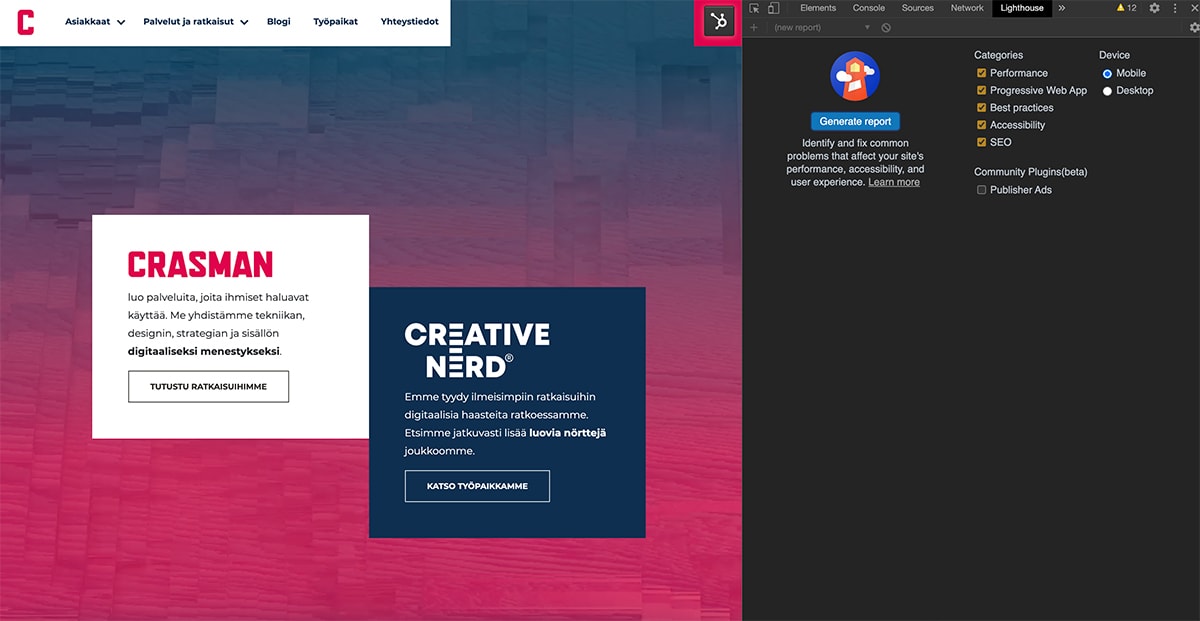Add a new Lighthouse report with plus icon
This screenshot has width=1200, height=621.
point(754,27)
